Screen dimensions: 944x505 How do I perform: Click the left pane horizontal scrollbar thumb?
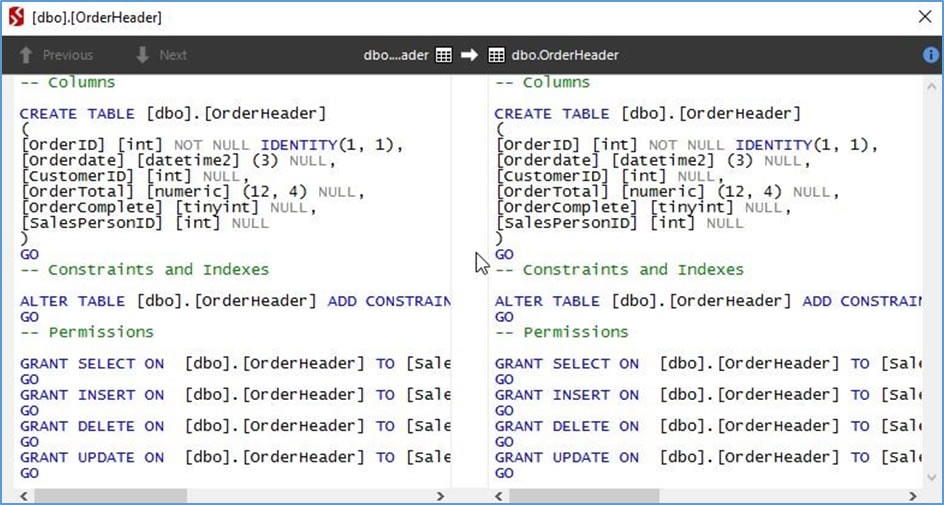111,497
